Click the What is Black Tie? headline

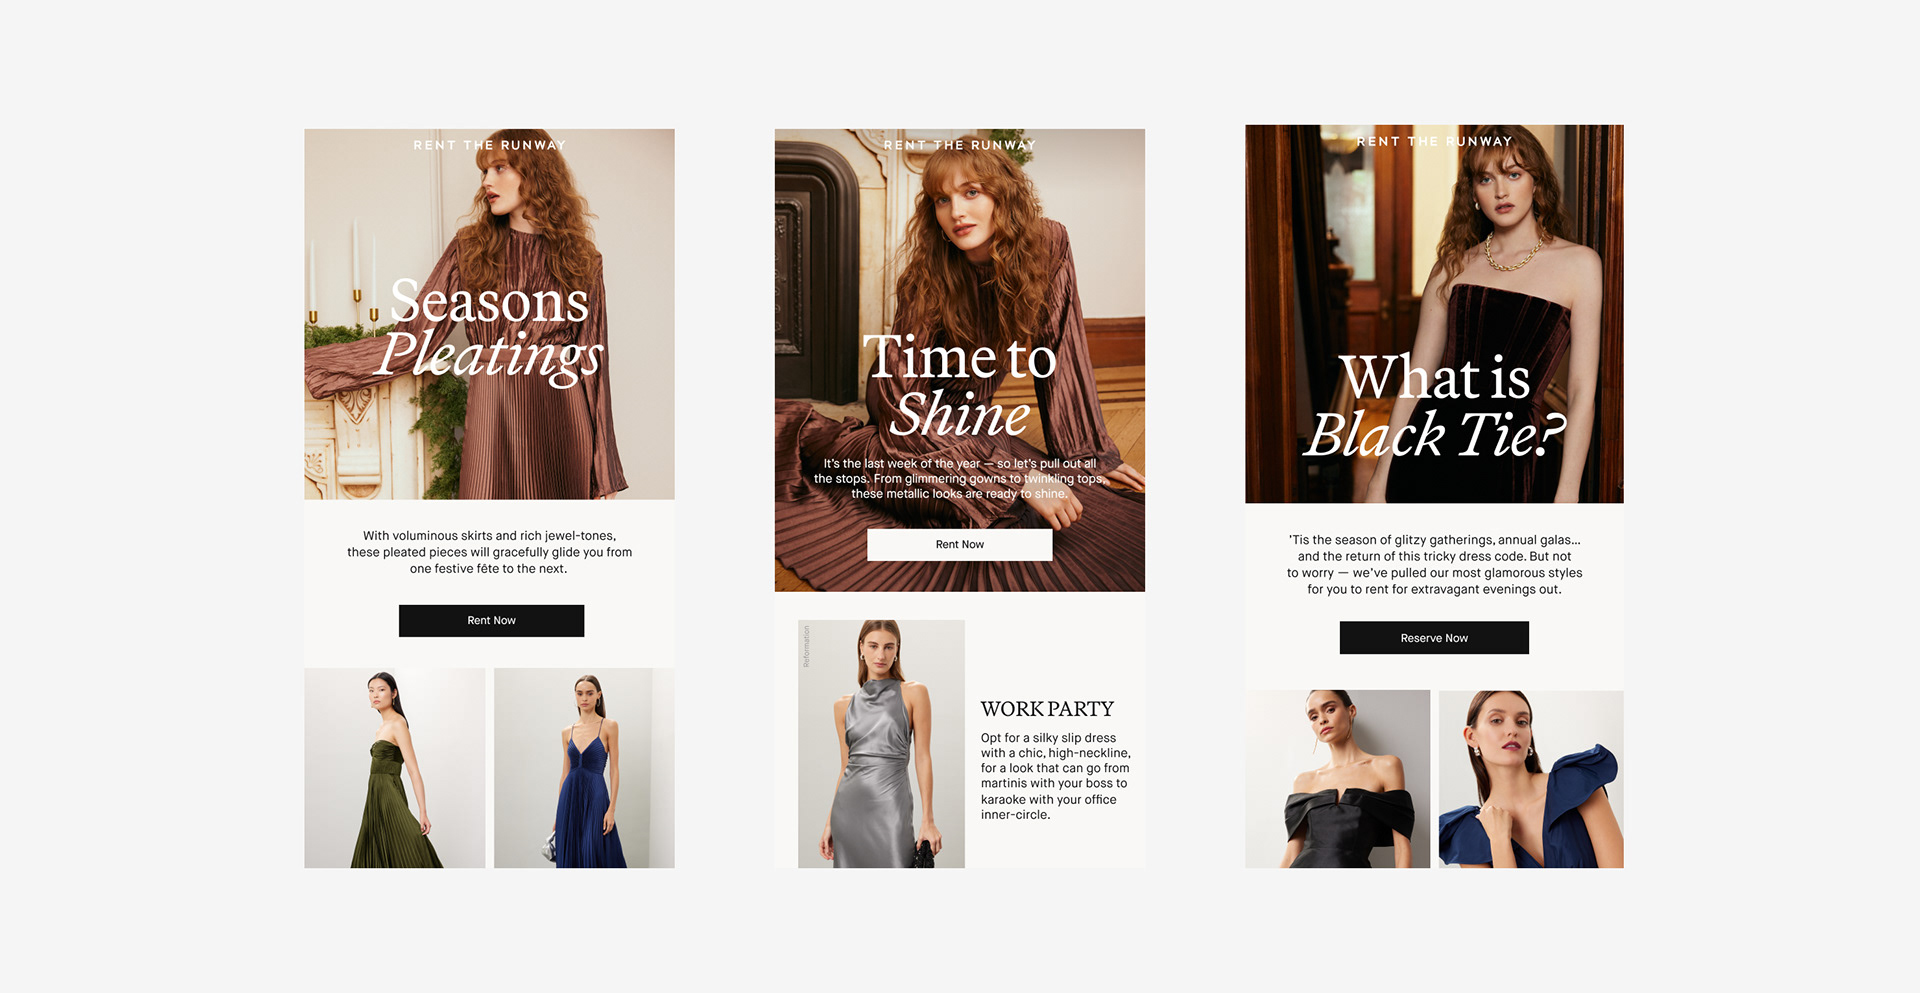pyautogui.click(x=1434, y=405)
